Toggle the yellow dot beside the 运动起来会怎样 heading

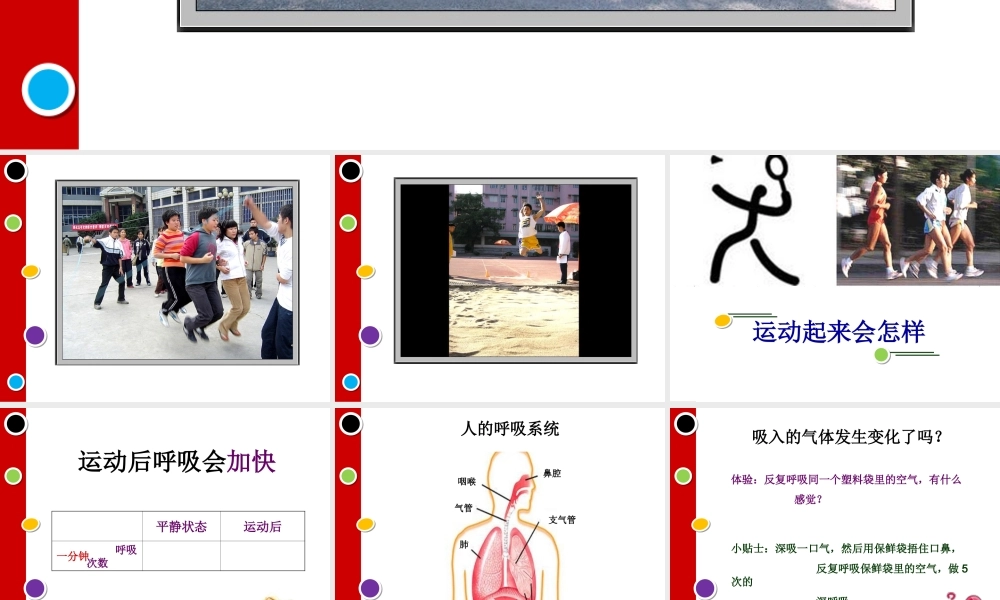(720, 322)
